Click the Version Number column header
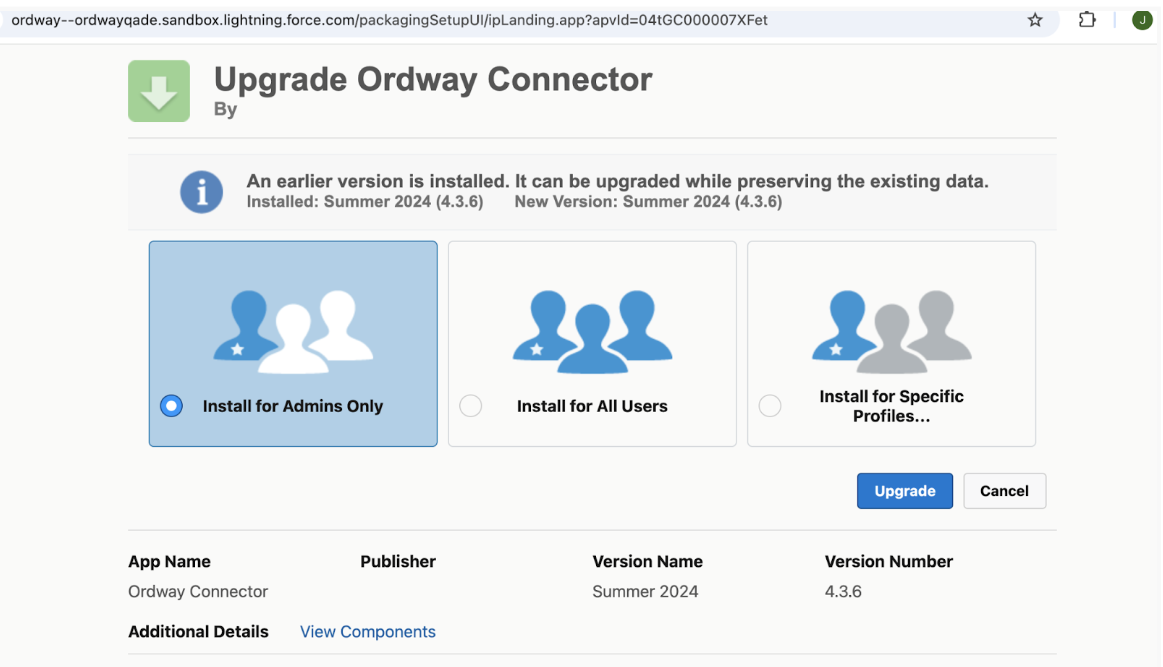 (x=889, y=562)
